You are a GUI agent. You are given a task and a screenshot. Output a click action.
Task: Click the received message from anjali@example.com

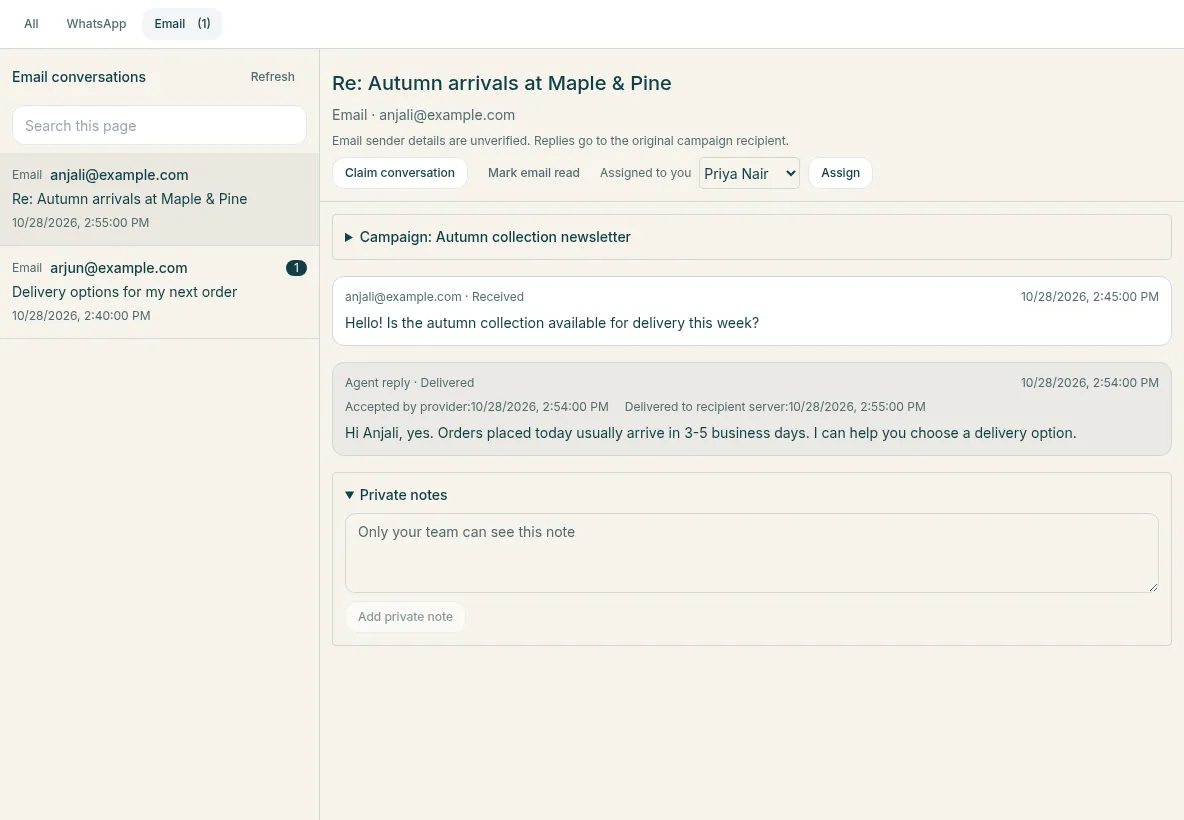[751, 311]
